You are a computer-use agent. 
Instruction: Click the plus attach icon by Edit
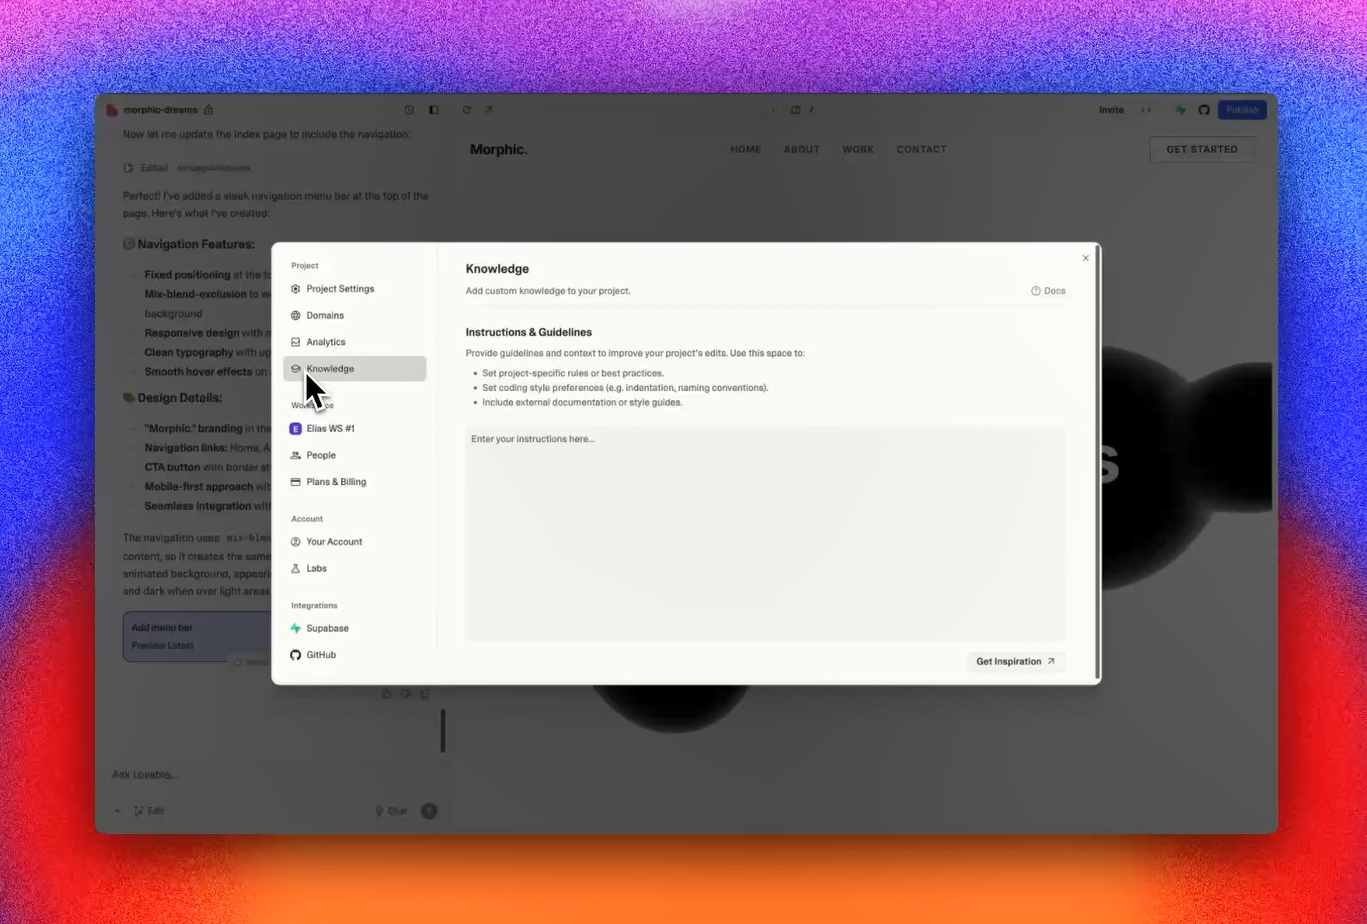(x=116, y=811)
